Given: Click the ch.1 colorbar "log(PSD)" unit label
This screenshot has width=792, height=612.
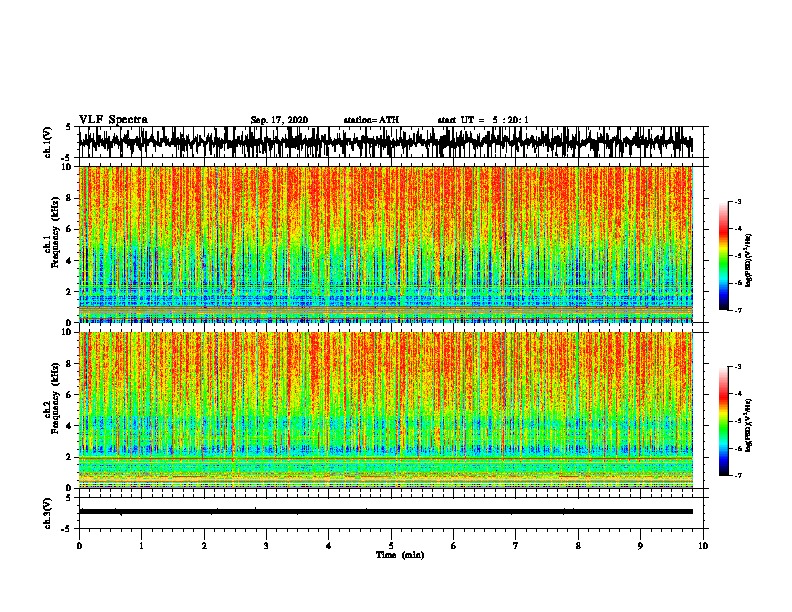Looking at the screenshot, I should click(x=748, y=260).
